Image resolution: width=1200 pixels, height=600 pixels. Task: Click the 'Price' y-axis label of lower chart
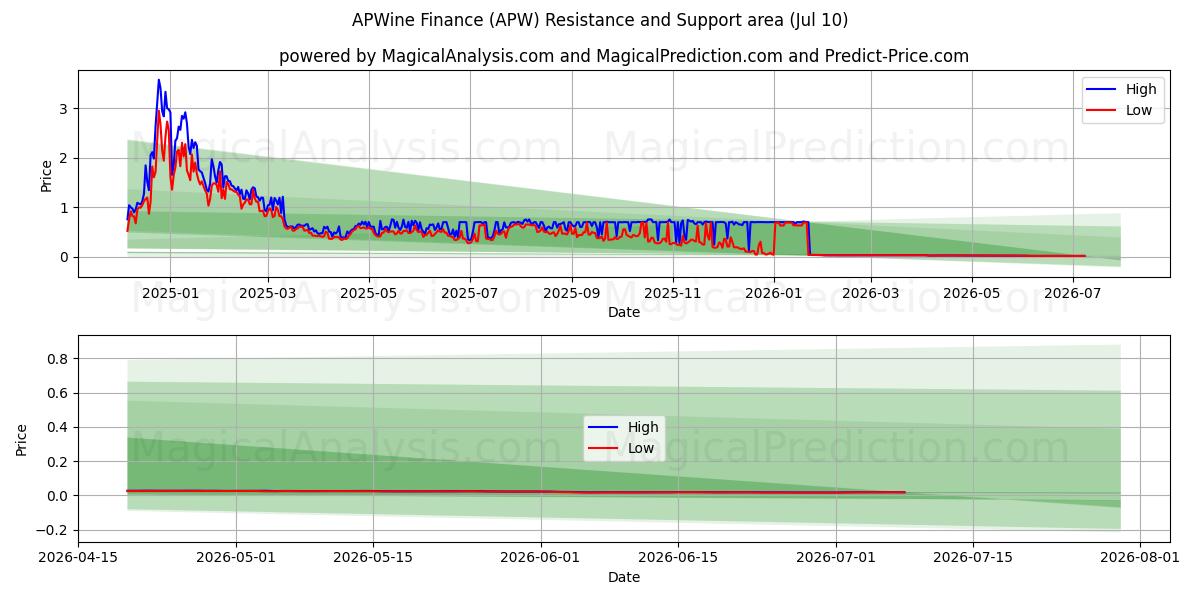coord(22,439)
